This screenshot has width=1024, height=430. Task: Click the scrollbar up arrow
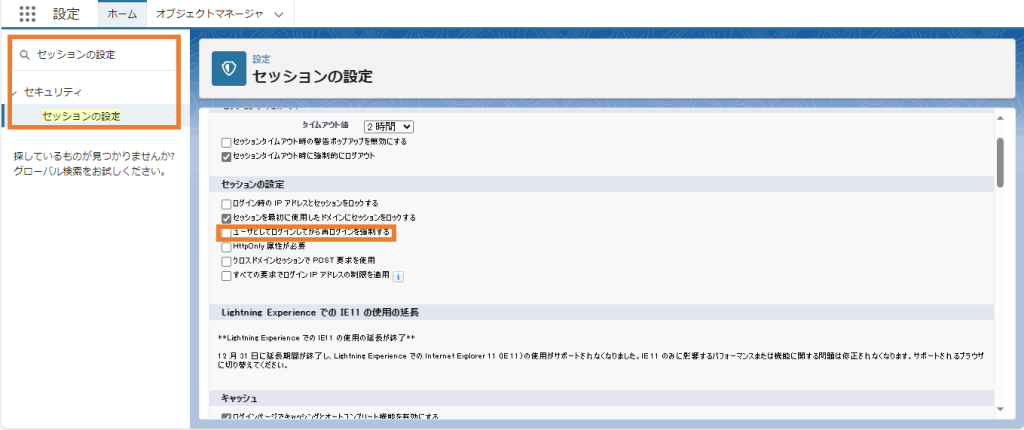tap(1000, 118)
